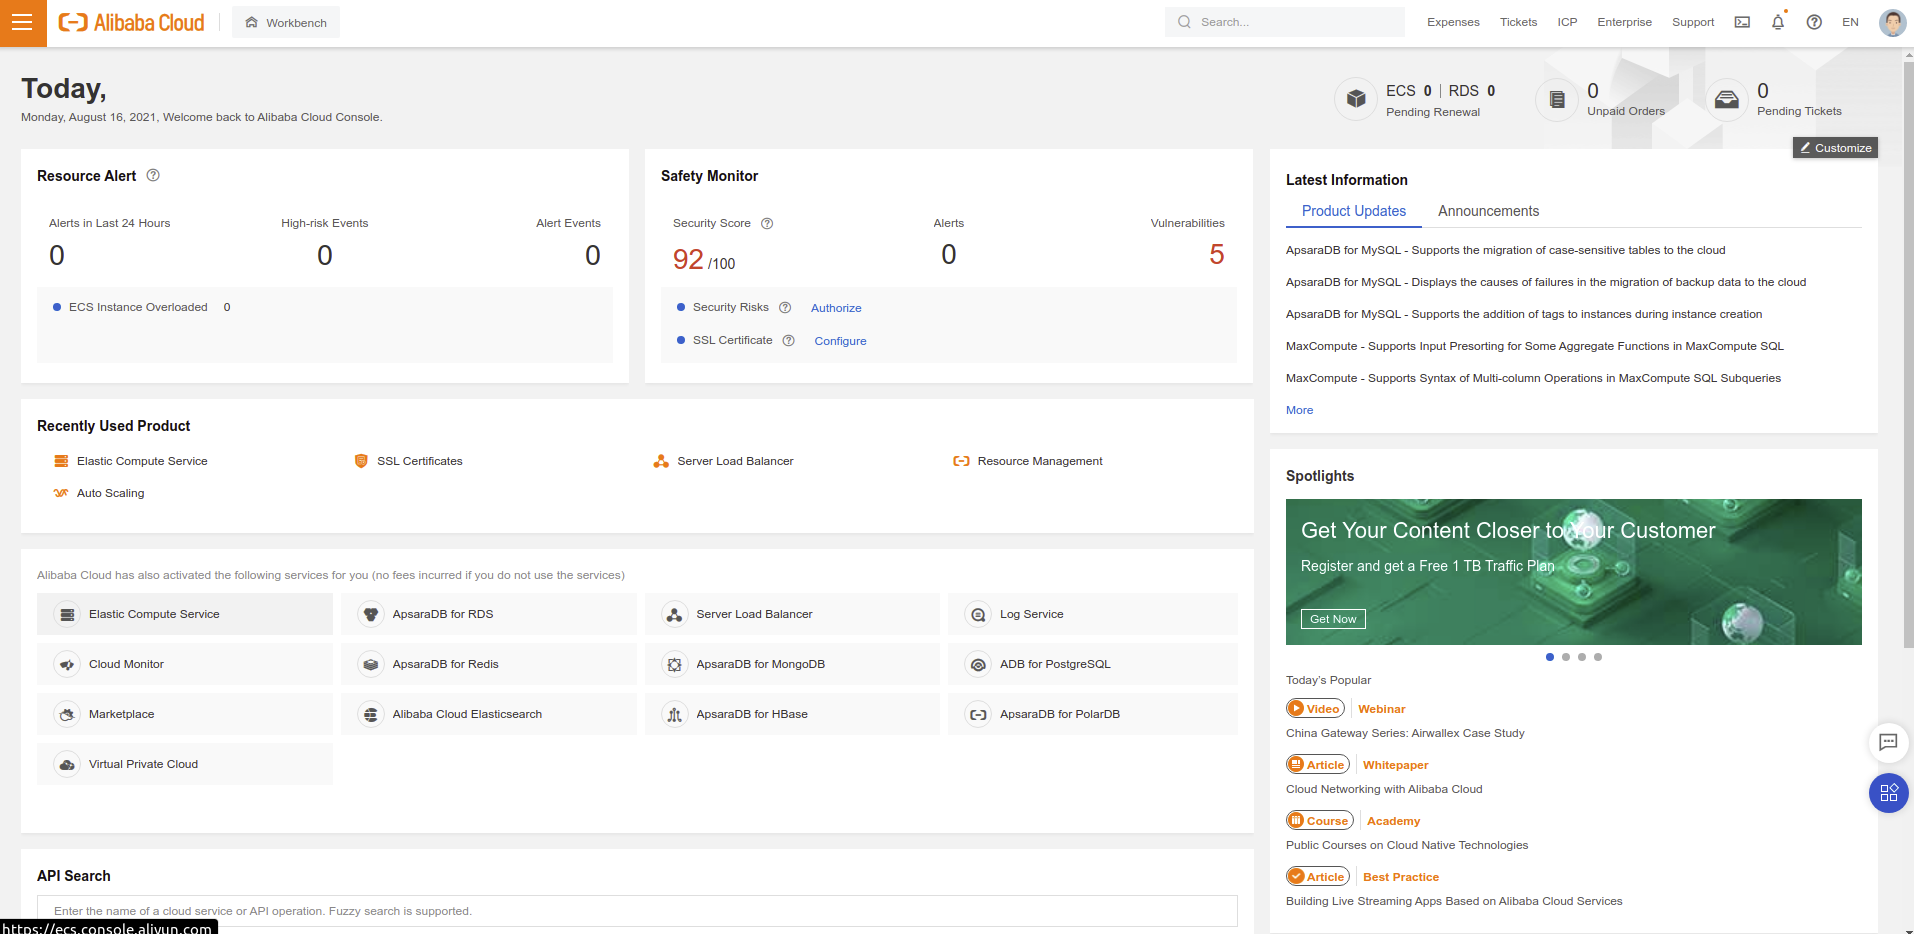This screenshot has width=1914, height=934.
Task: Click Marketplace tile icon
Action: (x=67, y=714)
